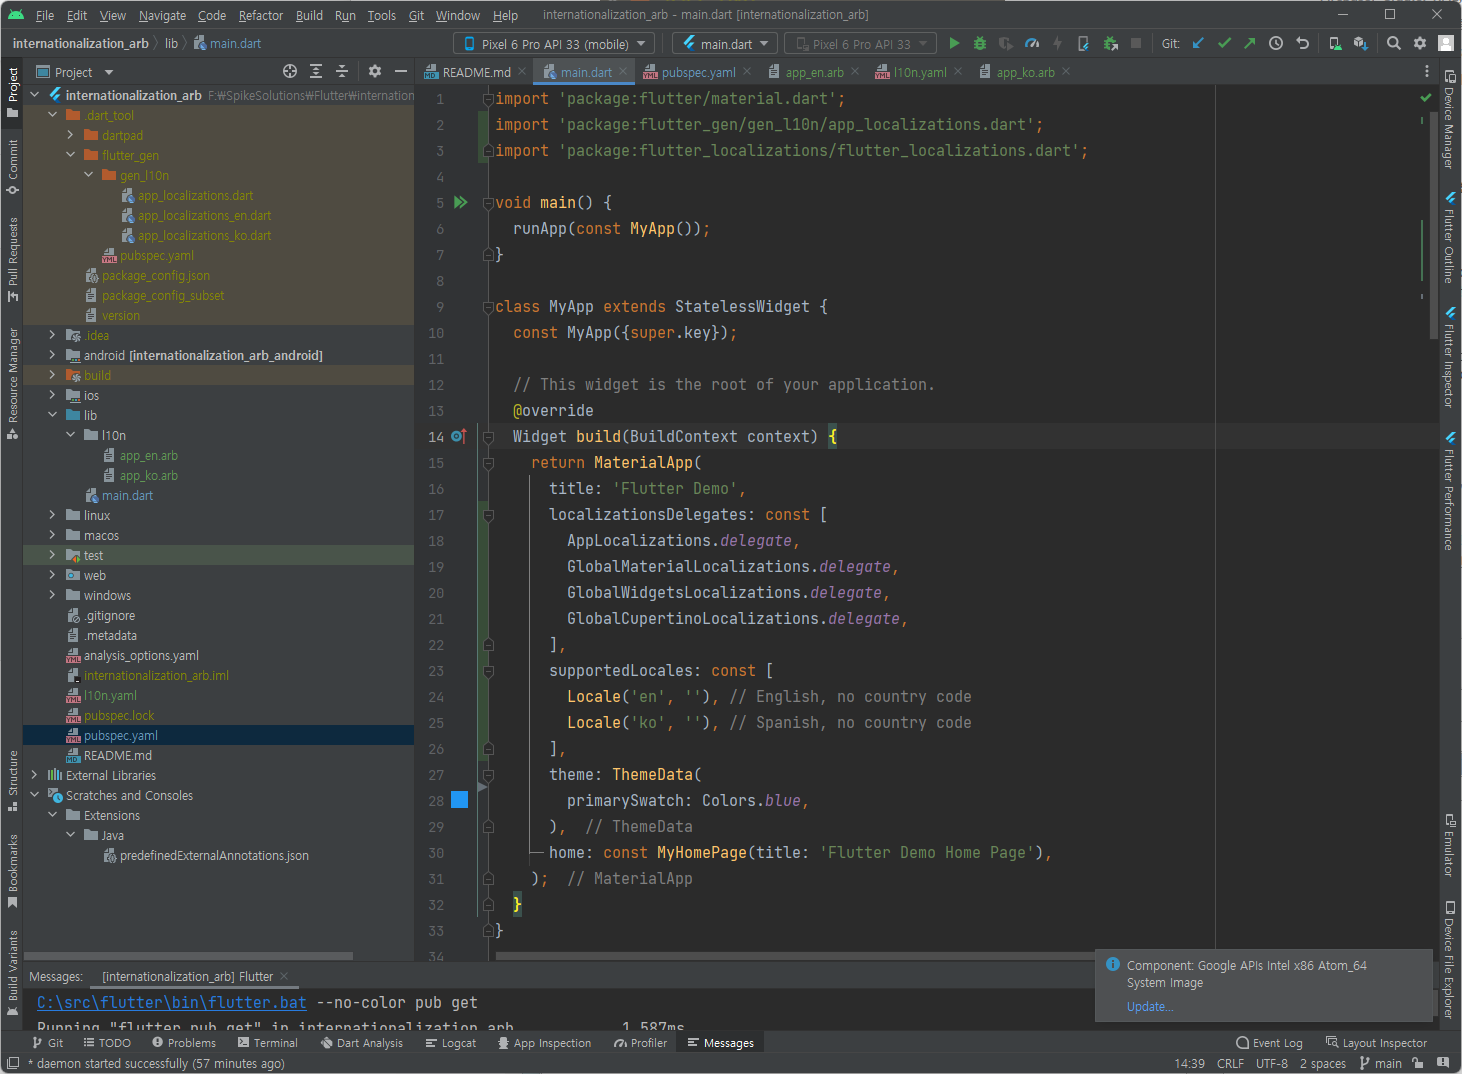Run the app with the green play button

954,44
